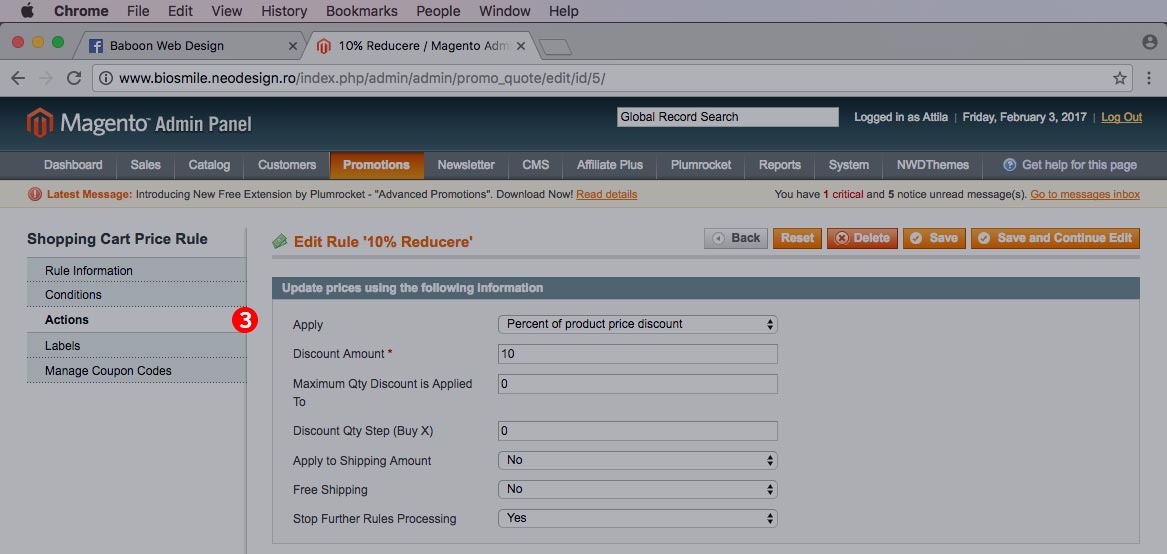
Task: Open the Manage Coupon Codes tab
Action: [x=108, y=371]
